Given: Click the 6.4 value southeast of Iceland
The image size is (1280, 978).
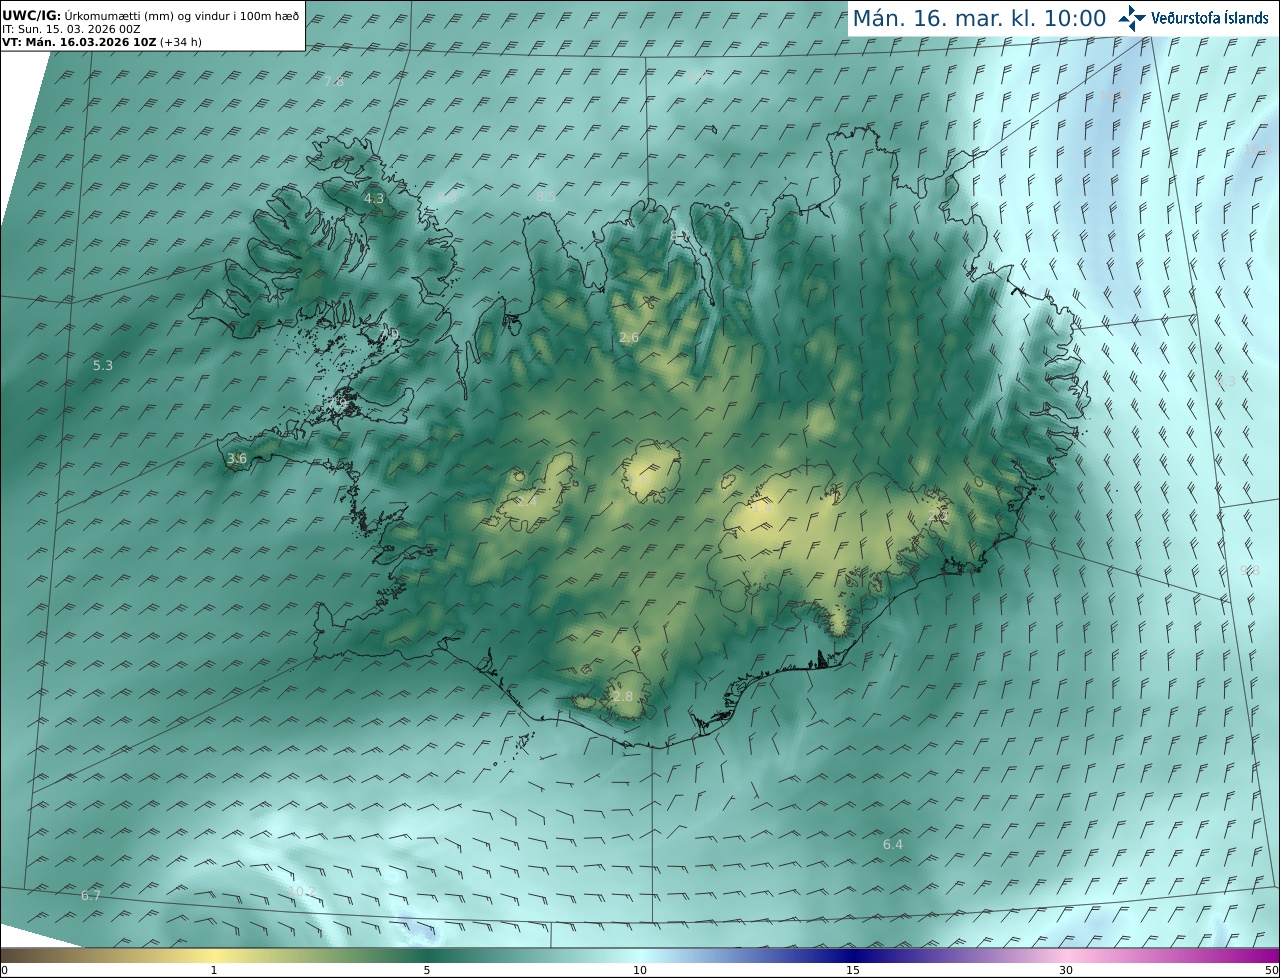Looking at the screenshot, I should click(x=893, y=845).
